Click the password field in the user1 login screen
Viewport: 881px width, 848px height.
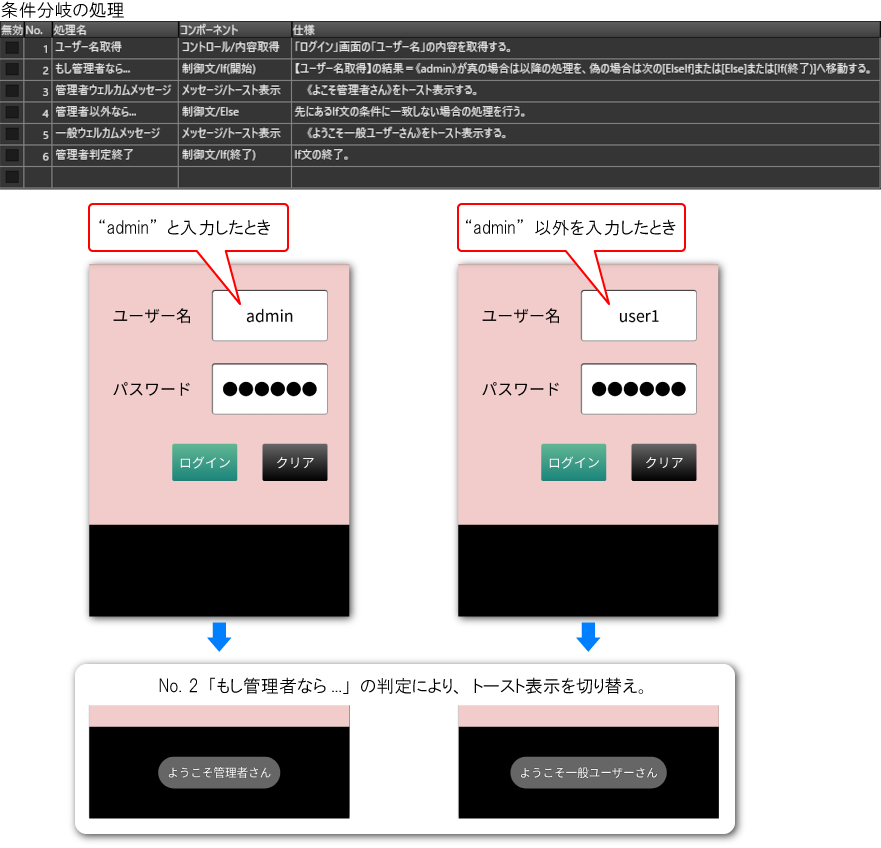639,389
